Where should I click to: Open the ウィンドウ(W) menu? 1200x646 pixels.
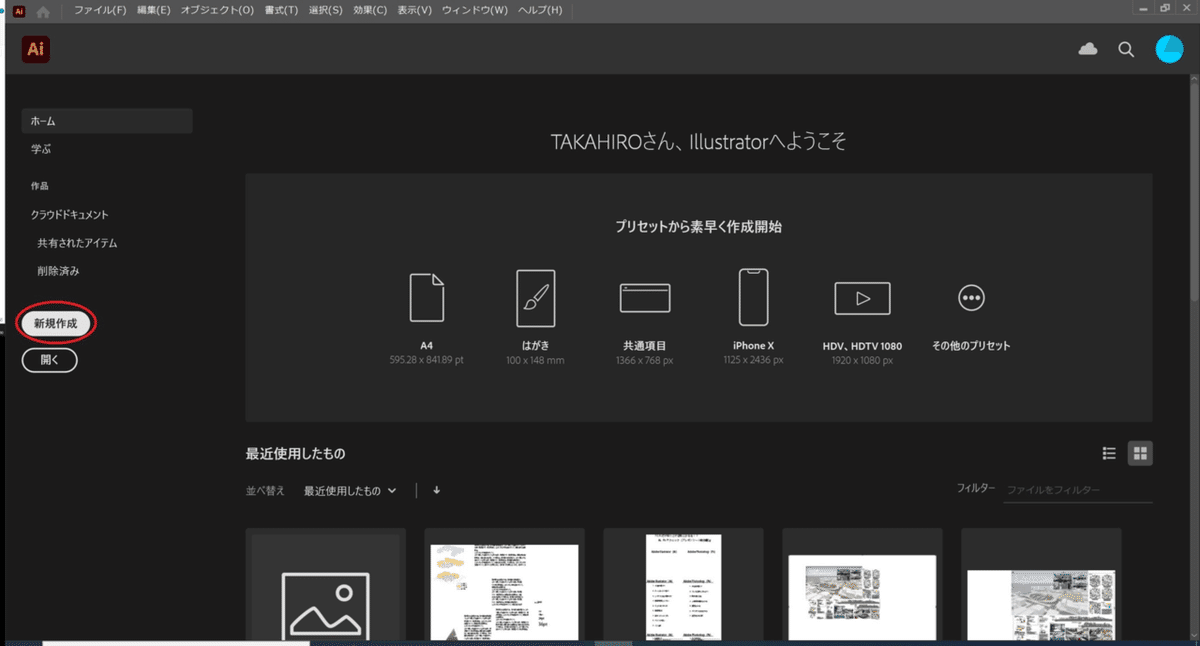474,10
